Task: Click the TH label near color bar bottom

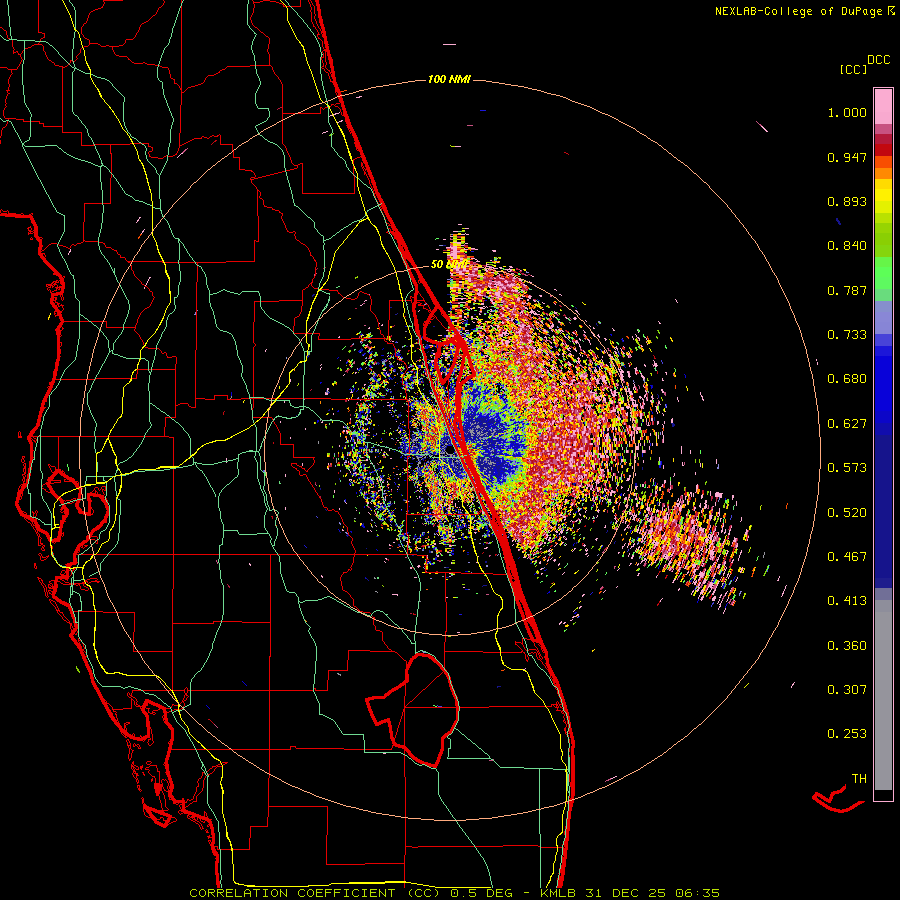Action: [x=859, y=779]
